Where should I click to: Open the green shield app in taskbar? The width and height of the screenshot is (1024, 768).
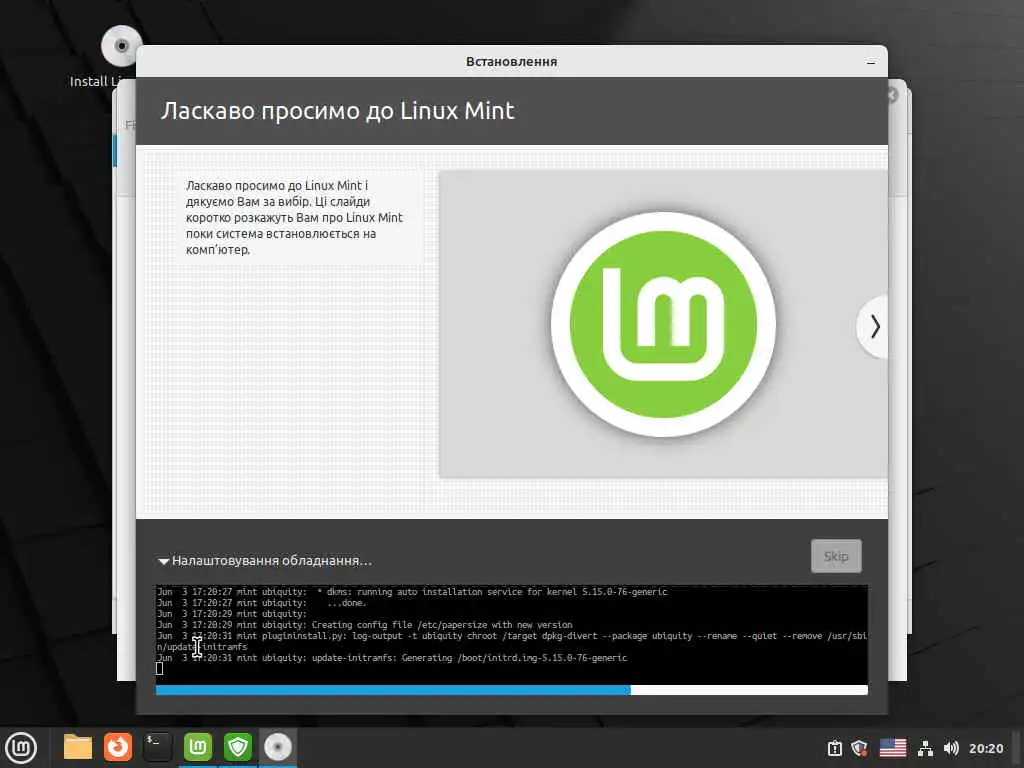coord(238,747)
